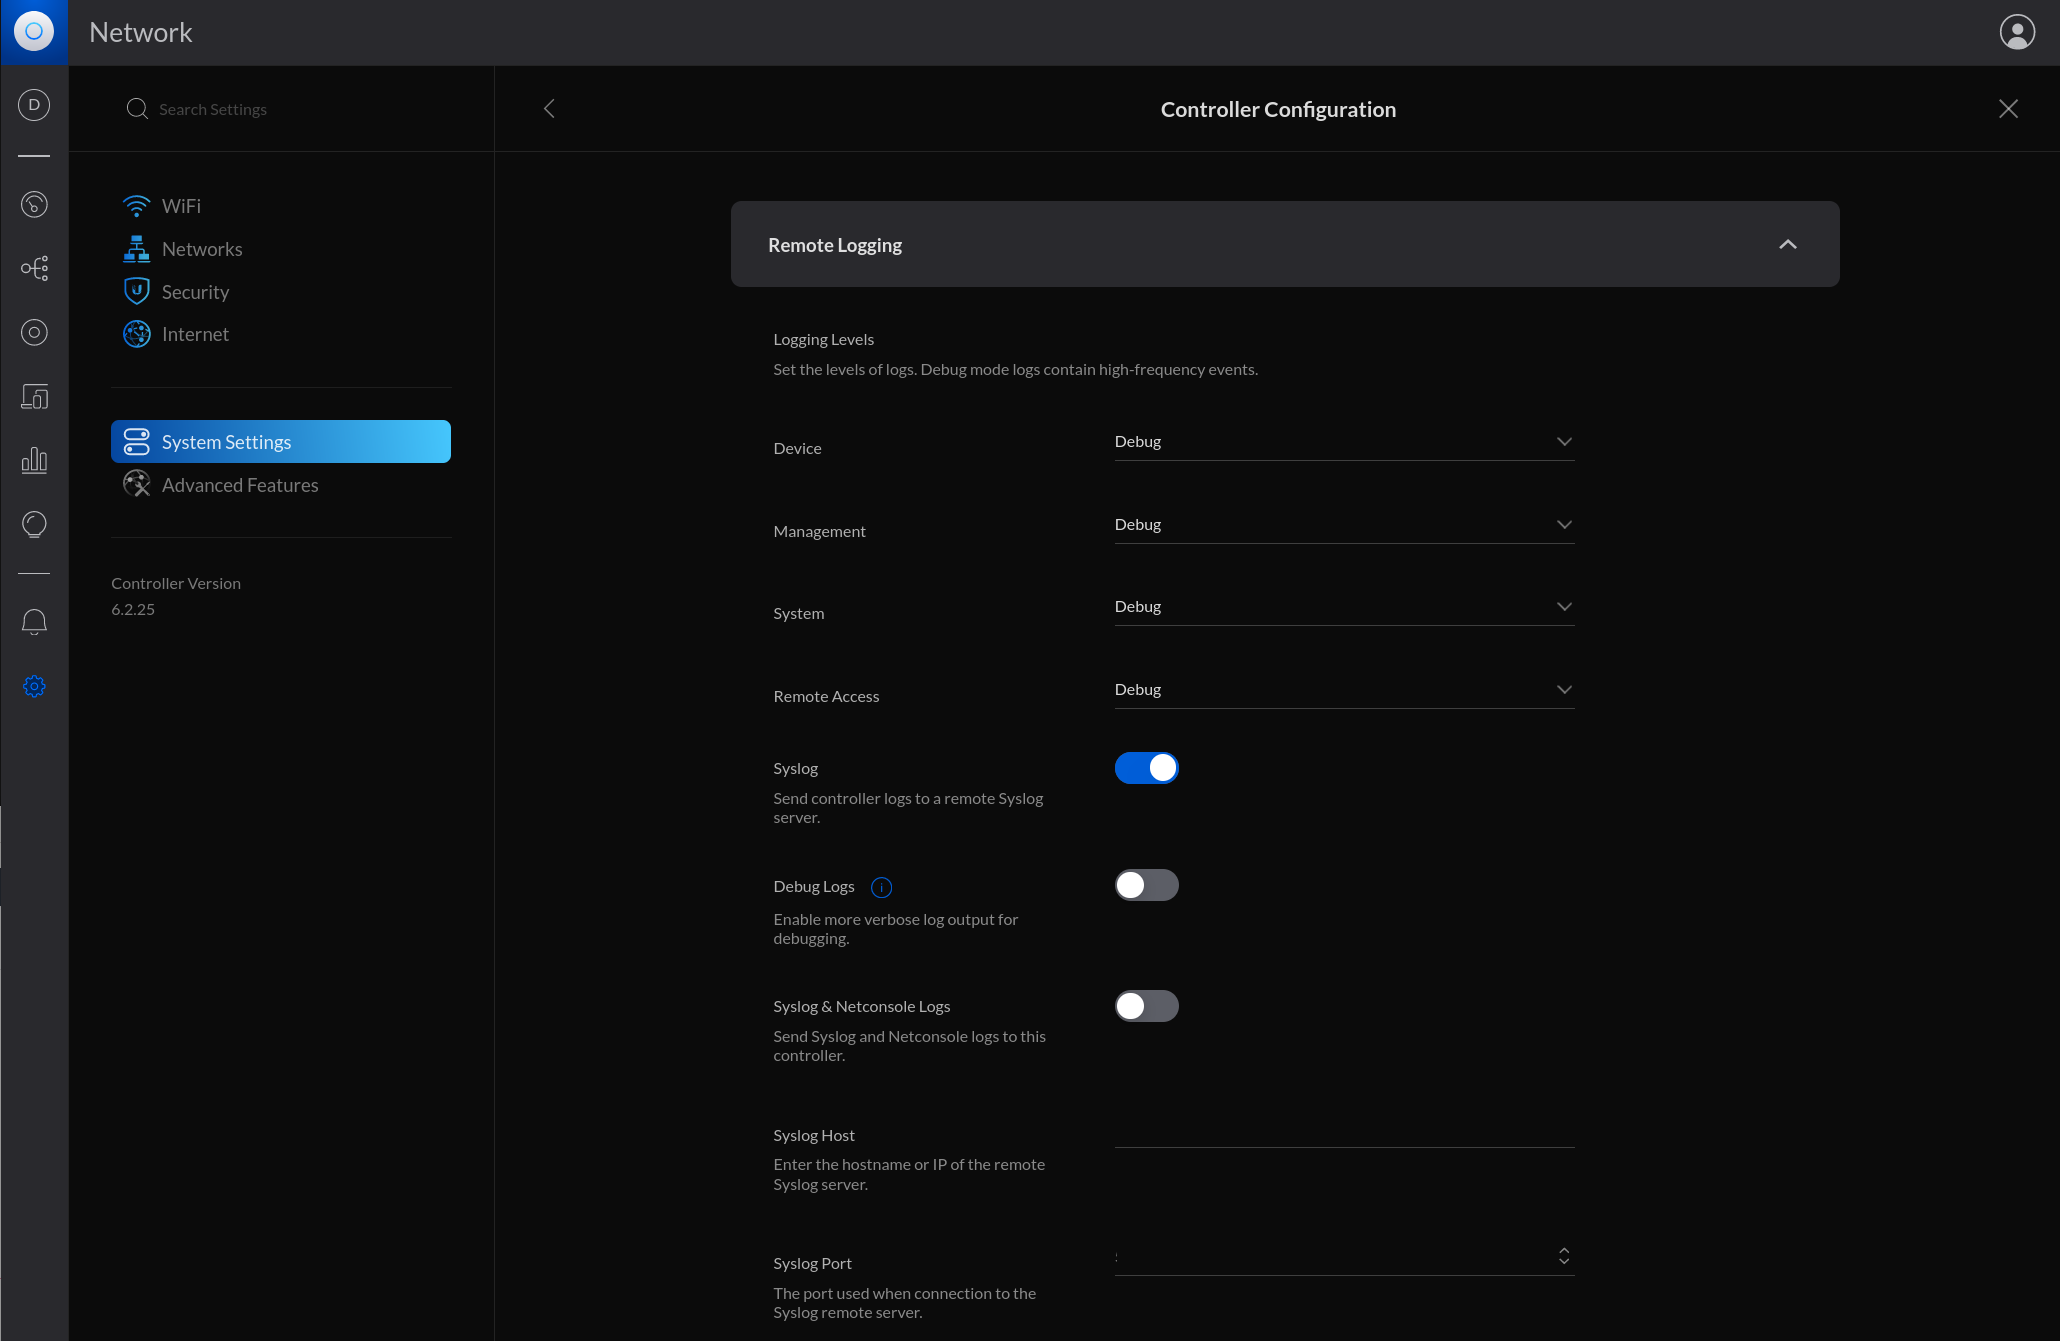Open the Dashboard icon in left sidebar
Screen dimensions: 2060x1341
[34, 205]
